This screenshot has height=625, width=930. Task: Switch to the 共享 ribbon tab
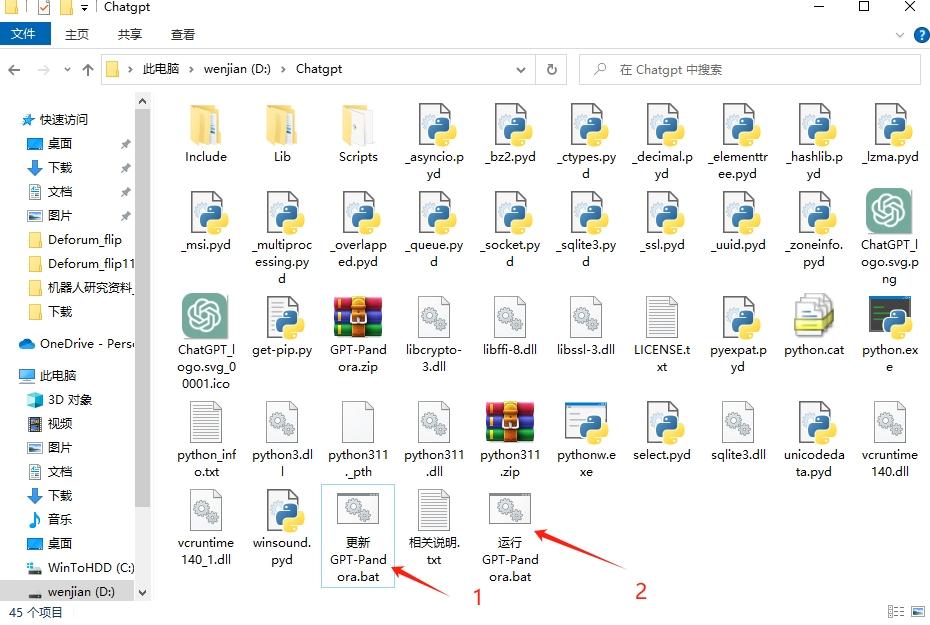click(129, 34)
